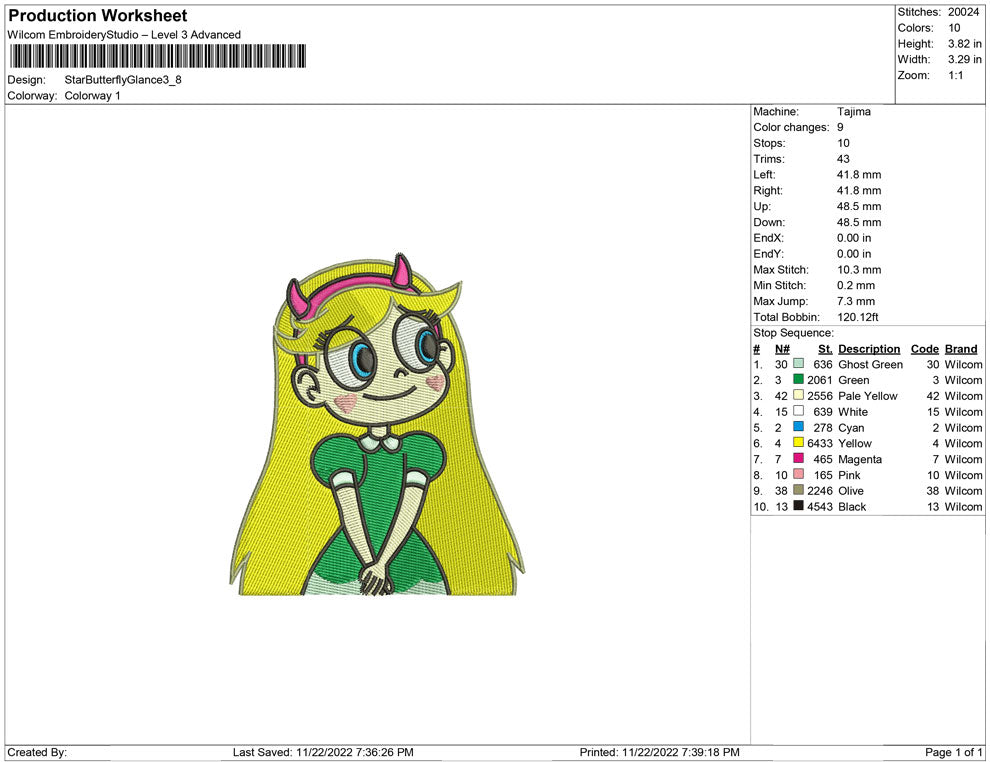
Task: Click 'Wilcom EmbroideryStudio – Level 3 Advanced' text
Action: point(124,35)
